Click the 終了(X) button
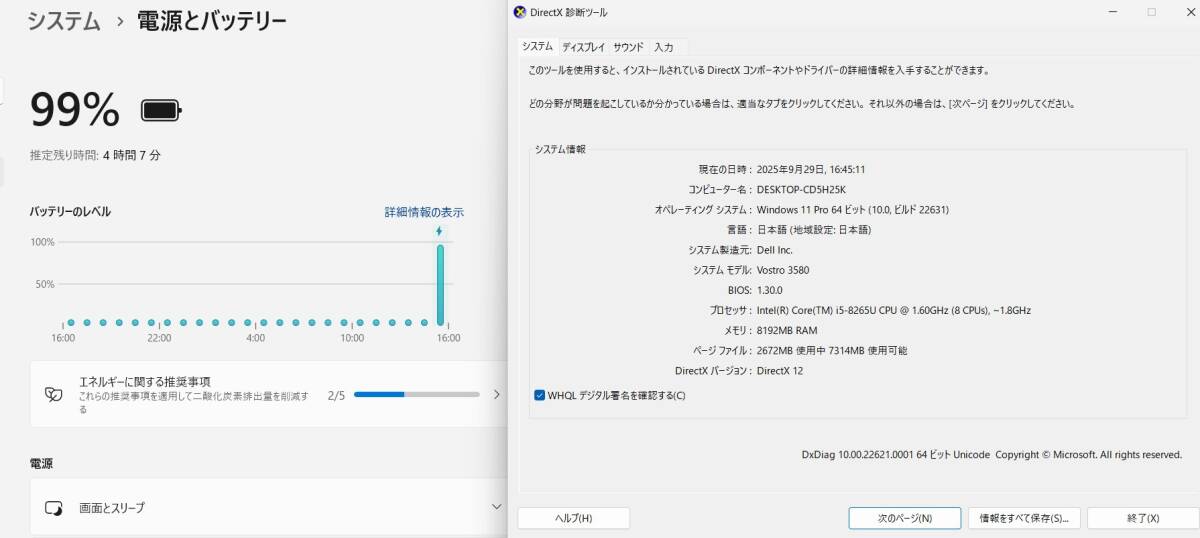This screenshot has height=538, width=1200. (x=1142, y=518)
